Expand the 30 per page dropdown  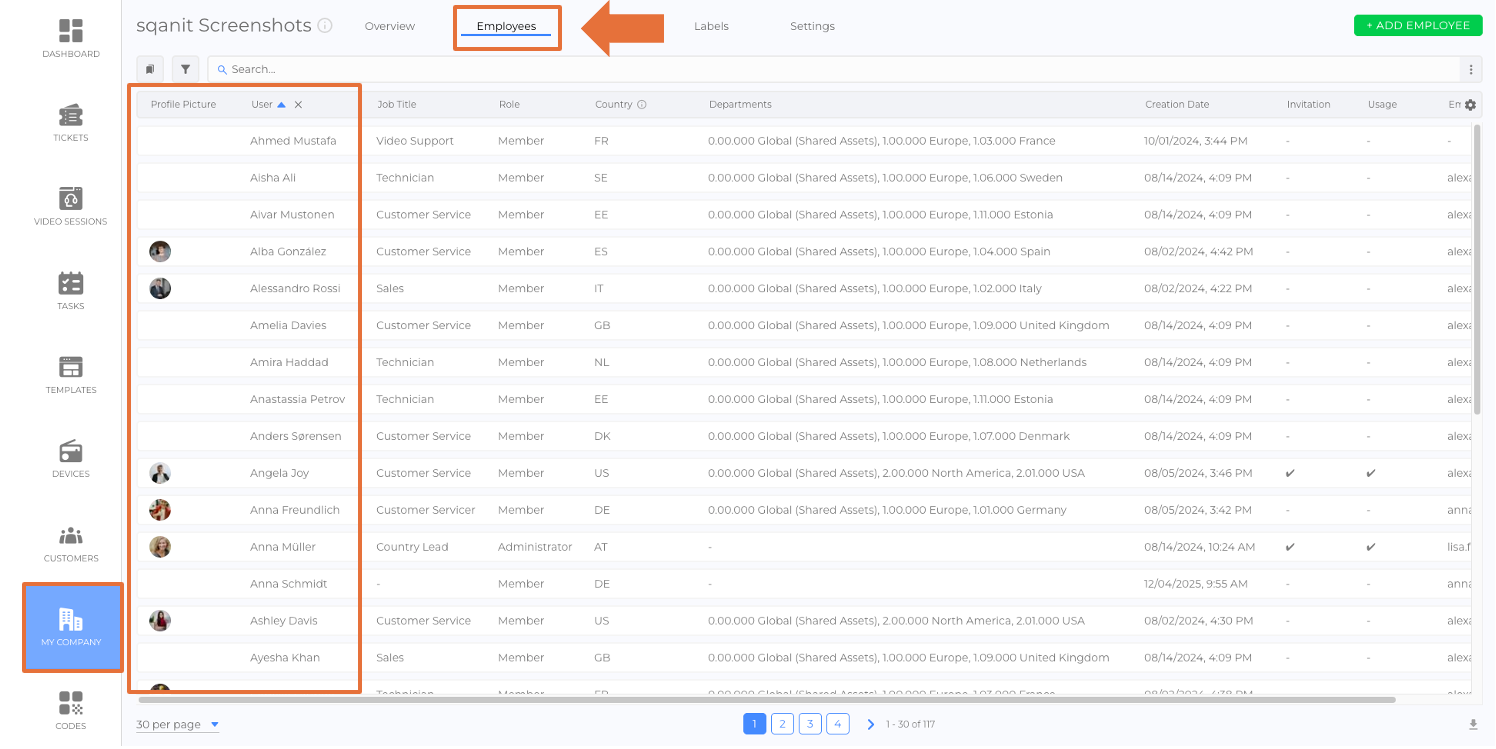click(178, 724)
